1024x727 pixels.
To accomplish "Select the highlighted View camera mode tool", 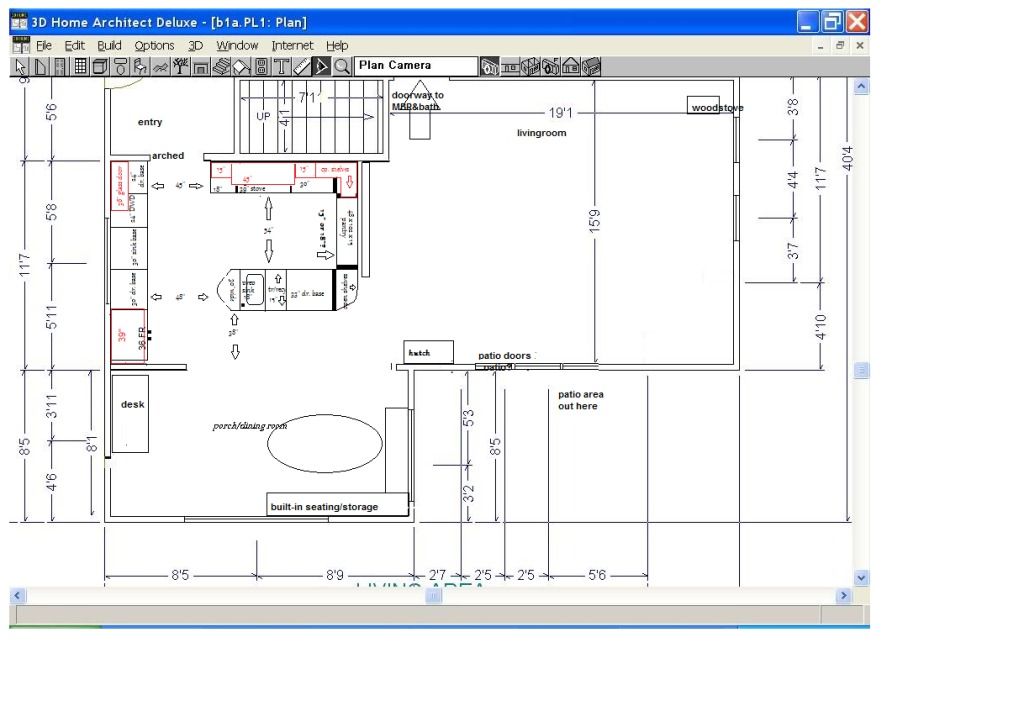I will click(x=321, y=67).
